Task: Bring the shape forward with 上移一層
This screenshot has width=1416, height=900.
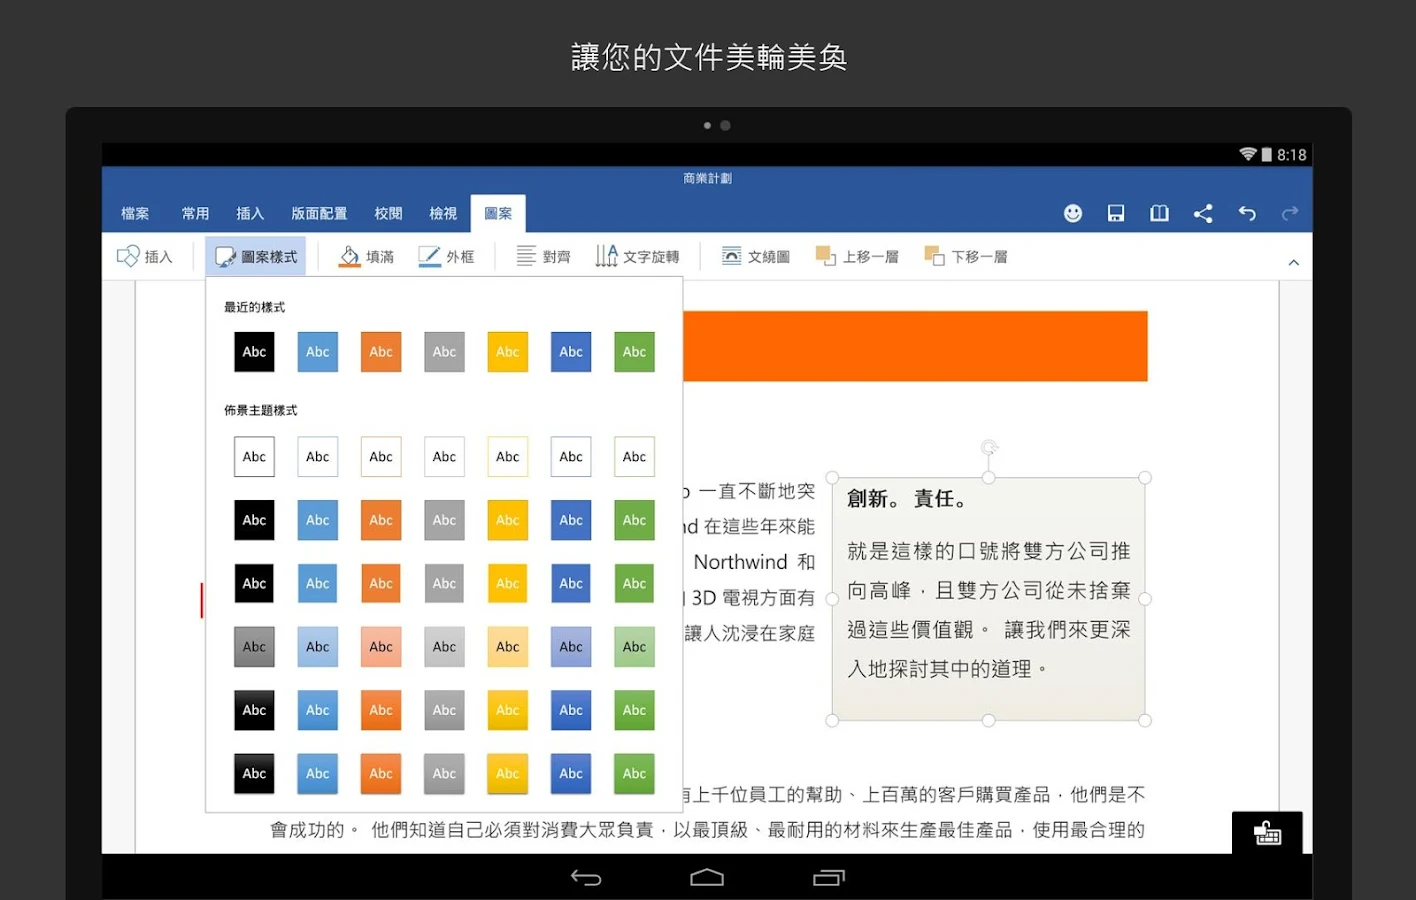Action: tap(856, 256)
